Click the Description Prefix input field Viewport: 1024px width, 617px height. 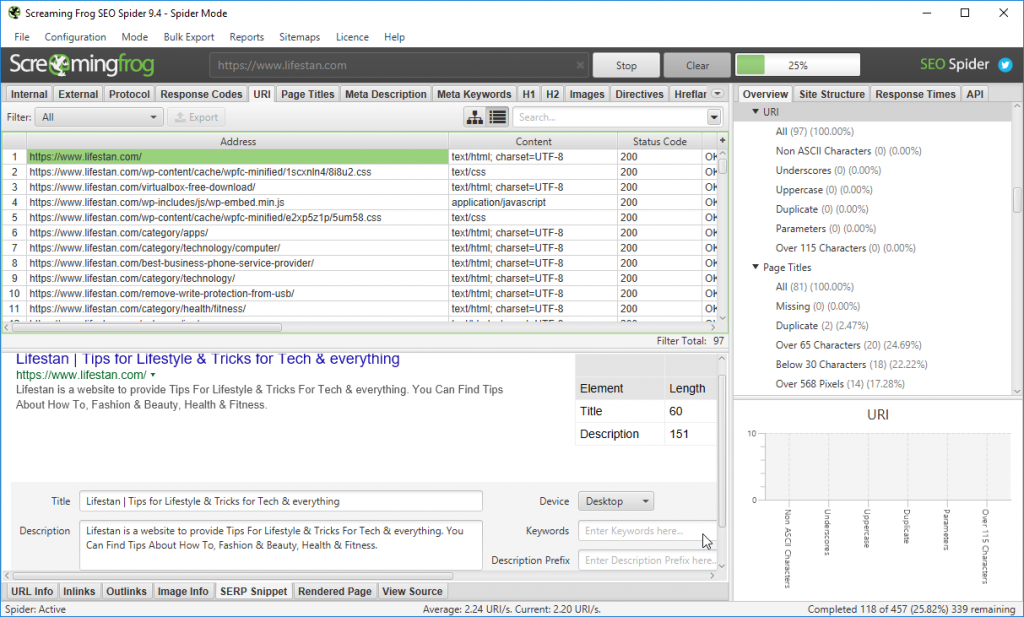[x=647, y=560]
